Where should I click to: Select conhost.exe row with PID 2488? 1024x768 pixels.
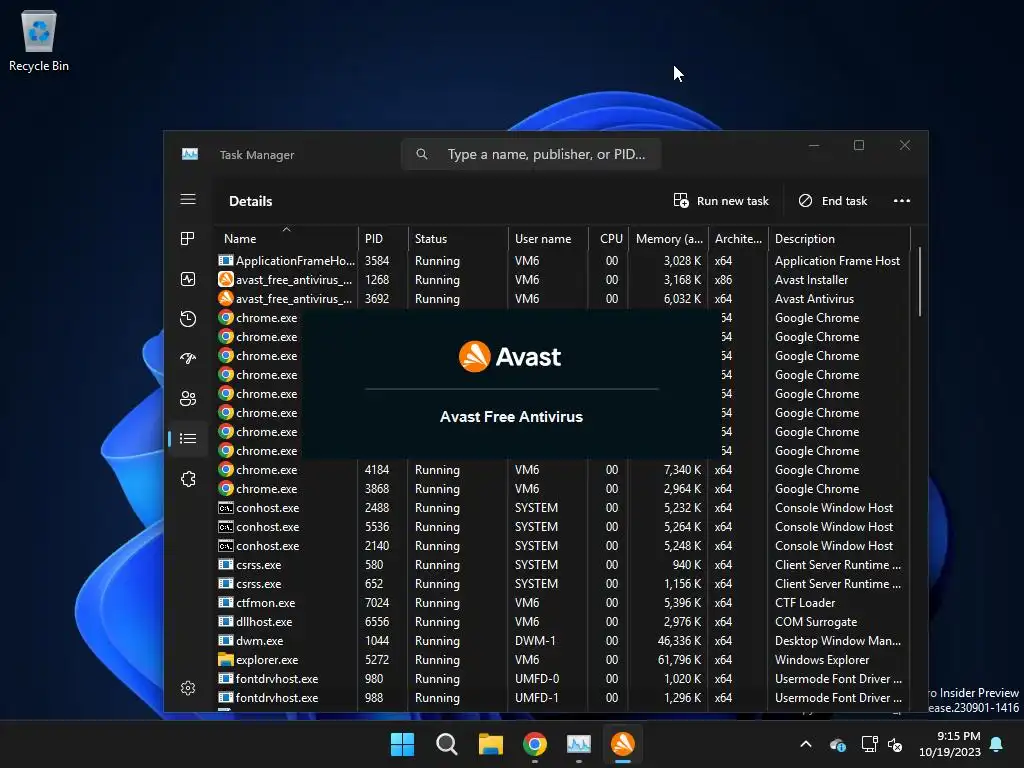(x=562, y=507)
